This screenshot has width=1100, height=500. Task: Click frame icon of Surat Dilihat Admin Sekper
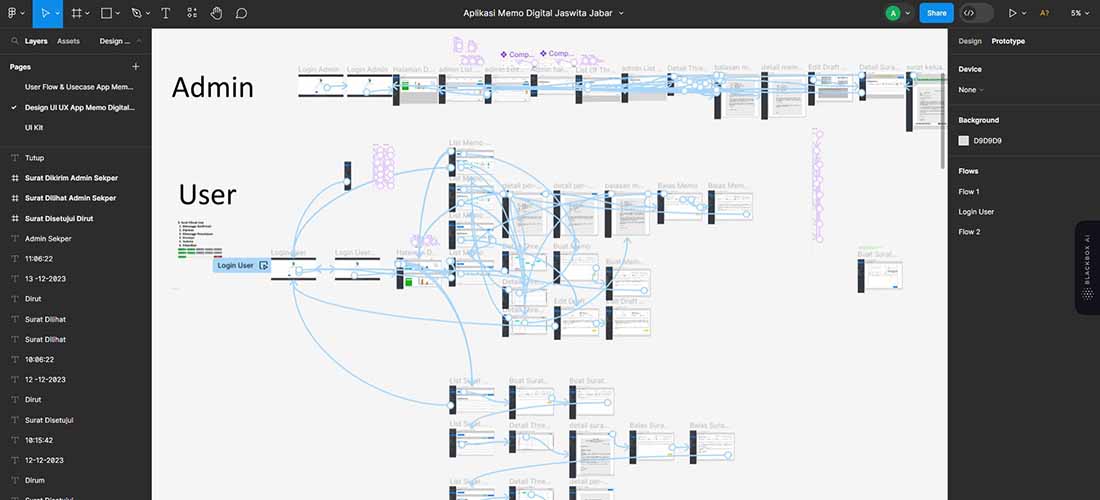coord(15,198)
